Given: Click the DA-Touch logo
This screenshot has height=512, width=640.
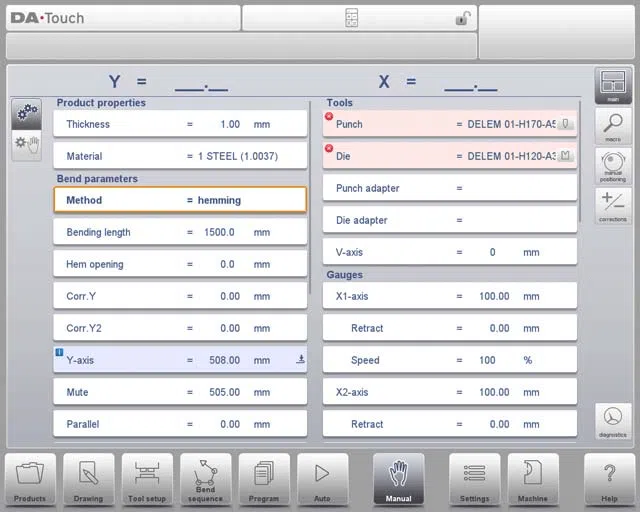Looking at the screenshot, I should [x=47, y=18].
